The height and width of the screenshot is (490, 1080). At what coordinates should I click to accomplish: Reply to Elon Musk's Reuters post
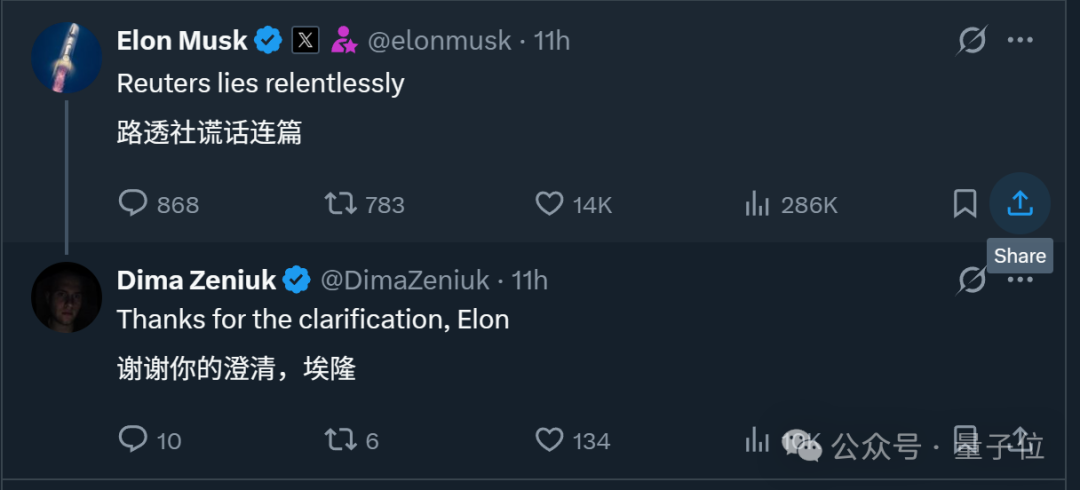coord(133,204)
